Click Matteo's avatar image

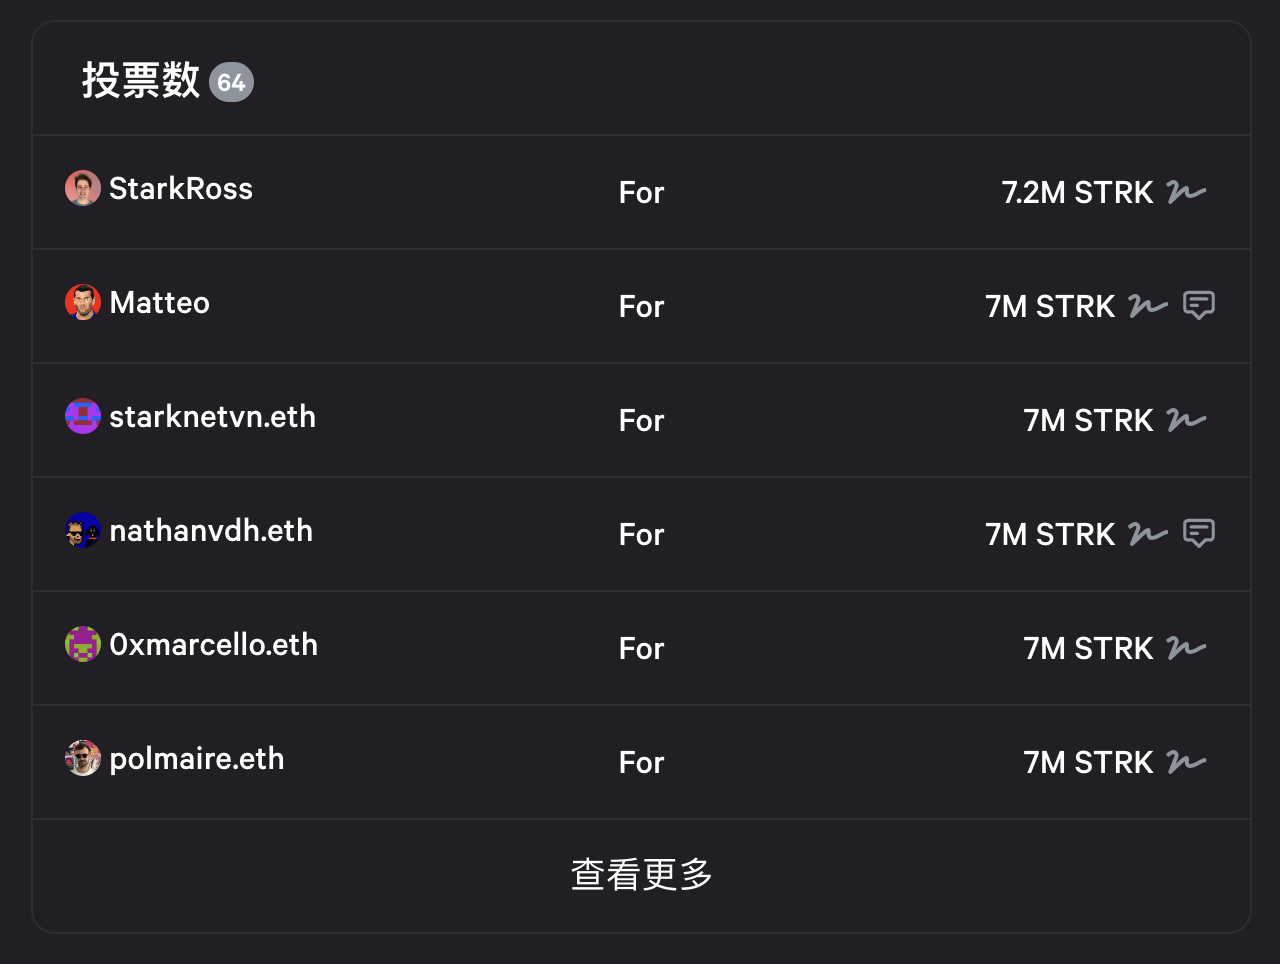(83, 301)
